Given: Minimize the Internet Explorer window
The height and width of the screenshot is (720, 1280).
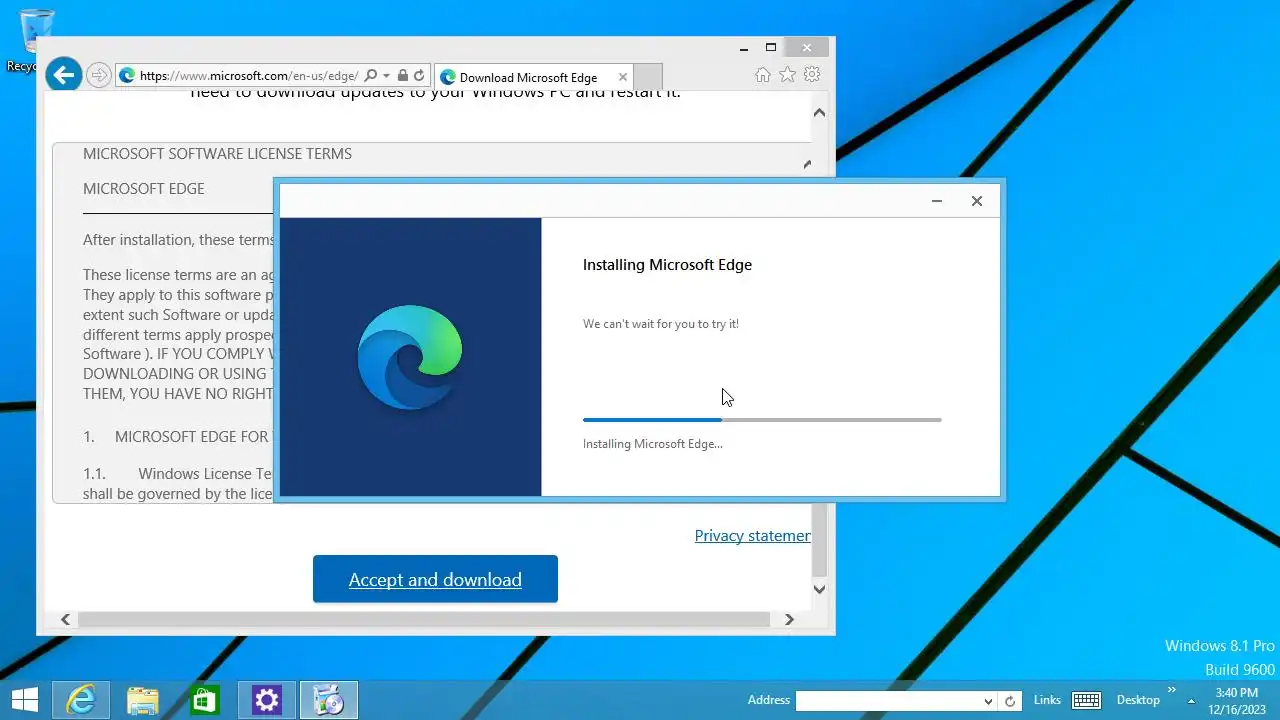Looking at the screenshot, I should pos(743,47).
